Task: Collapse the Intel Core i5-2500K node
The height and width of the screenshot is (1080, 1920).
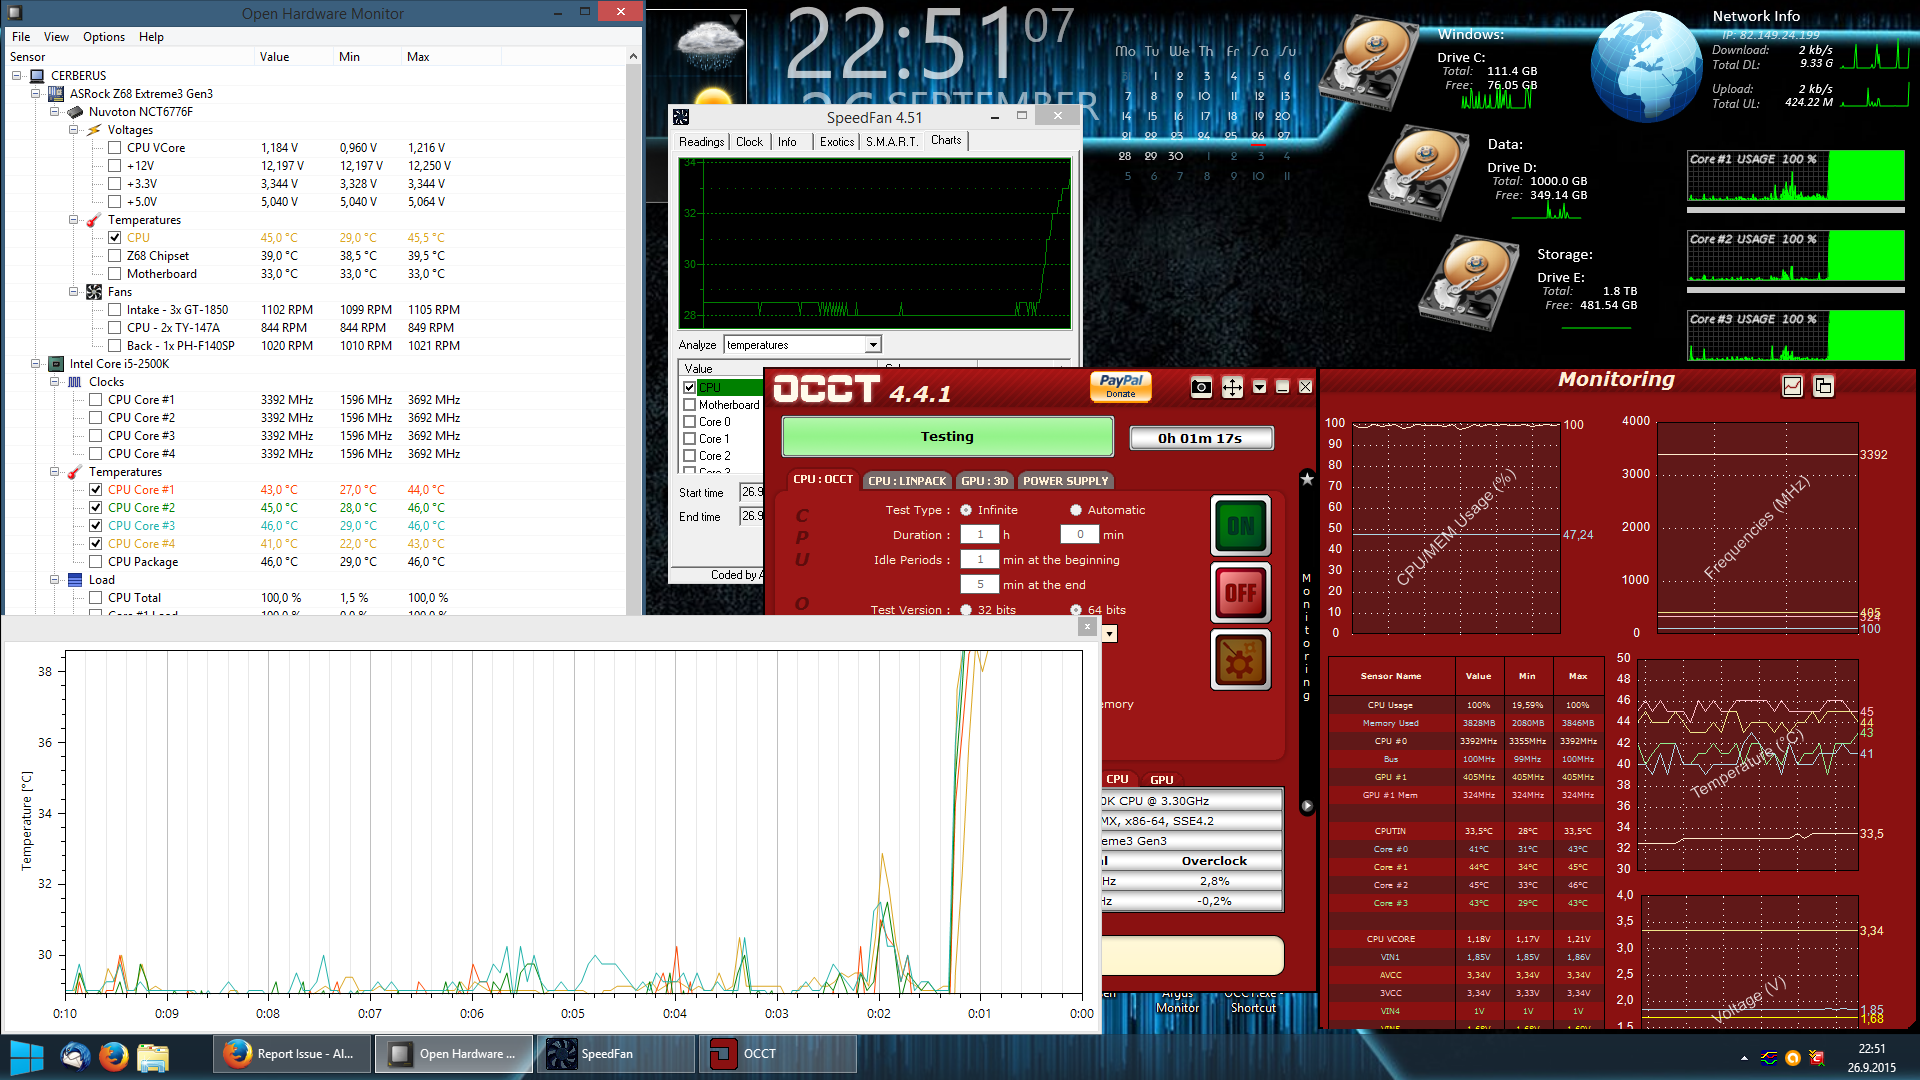Action: pos(36,364)
